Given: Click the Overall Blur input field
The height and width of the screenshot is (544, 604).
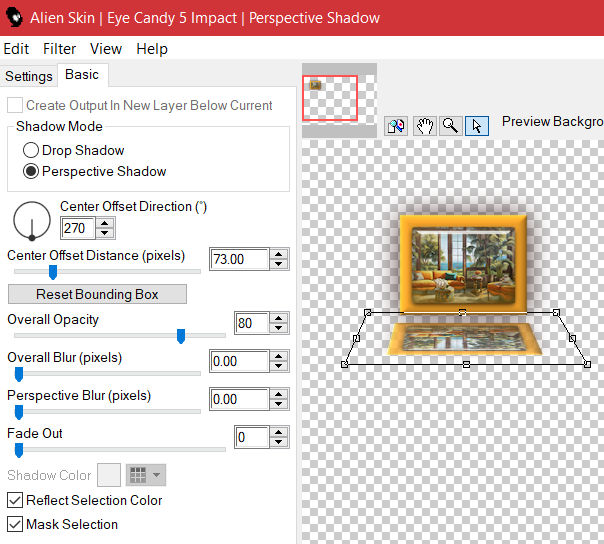Looking at the screenshot, I should click(x=239, y=361).
